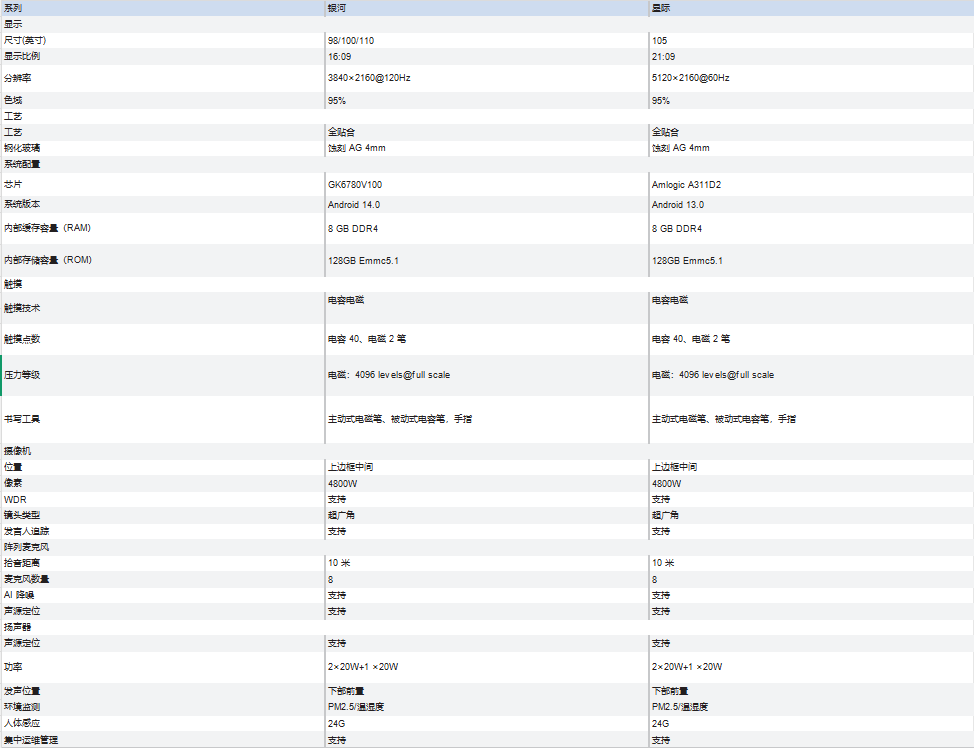
Task: Click the 压力等级 row label
Action: coord(162,375)
